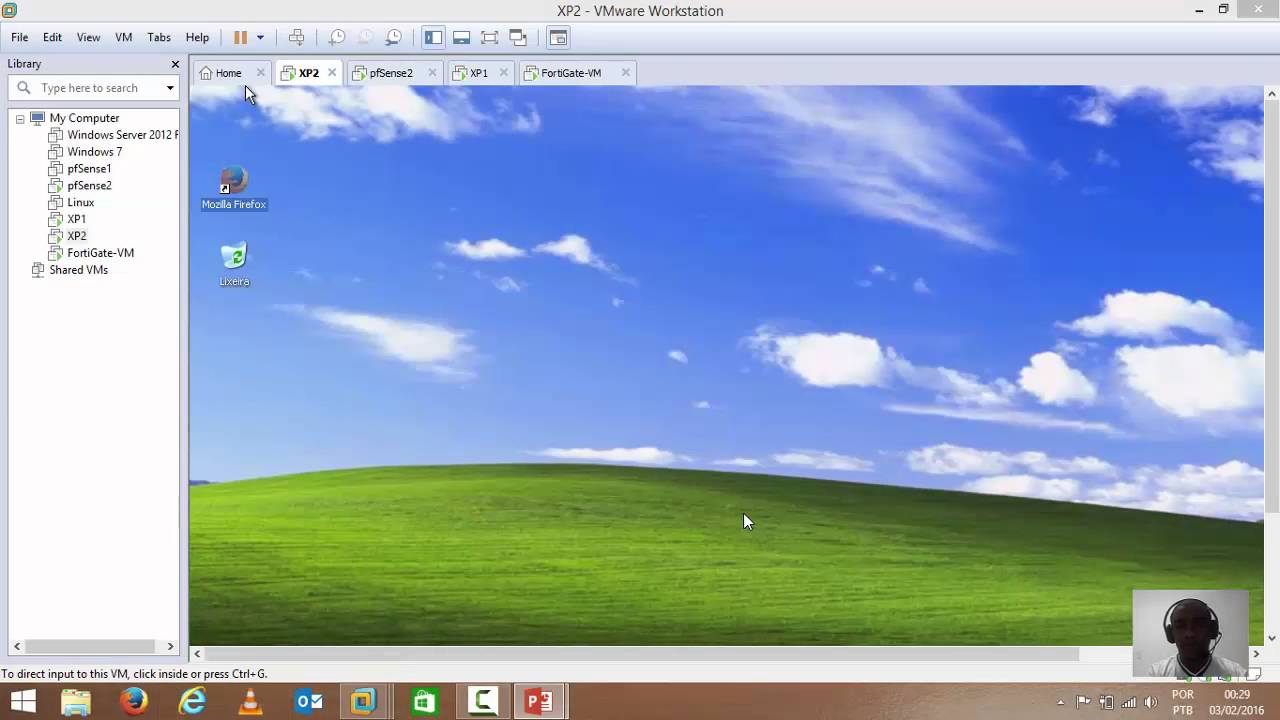Click Lixeira recycle bin icon in VM

(234, 264)
